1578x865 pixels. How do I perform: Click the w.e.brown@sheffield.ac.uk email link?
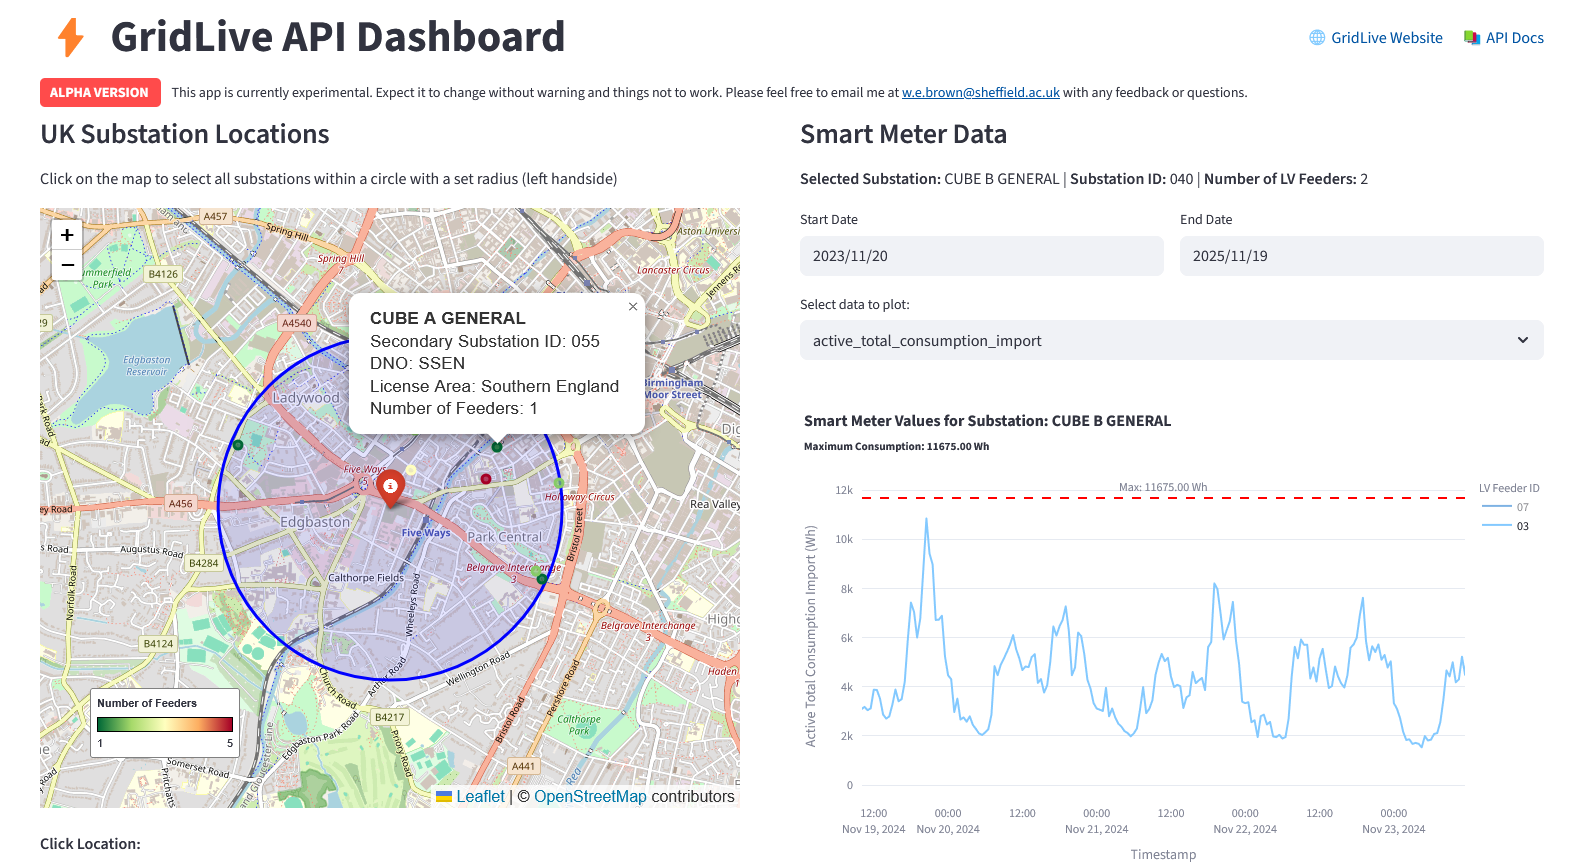click(980, 93)
